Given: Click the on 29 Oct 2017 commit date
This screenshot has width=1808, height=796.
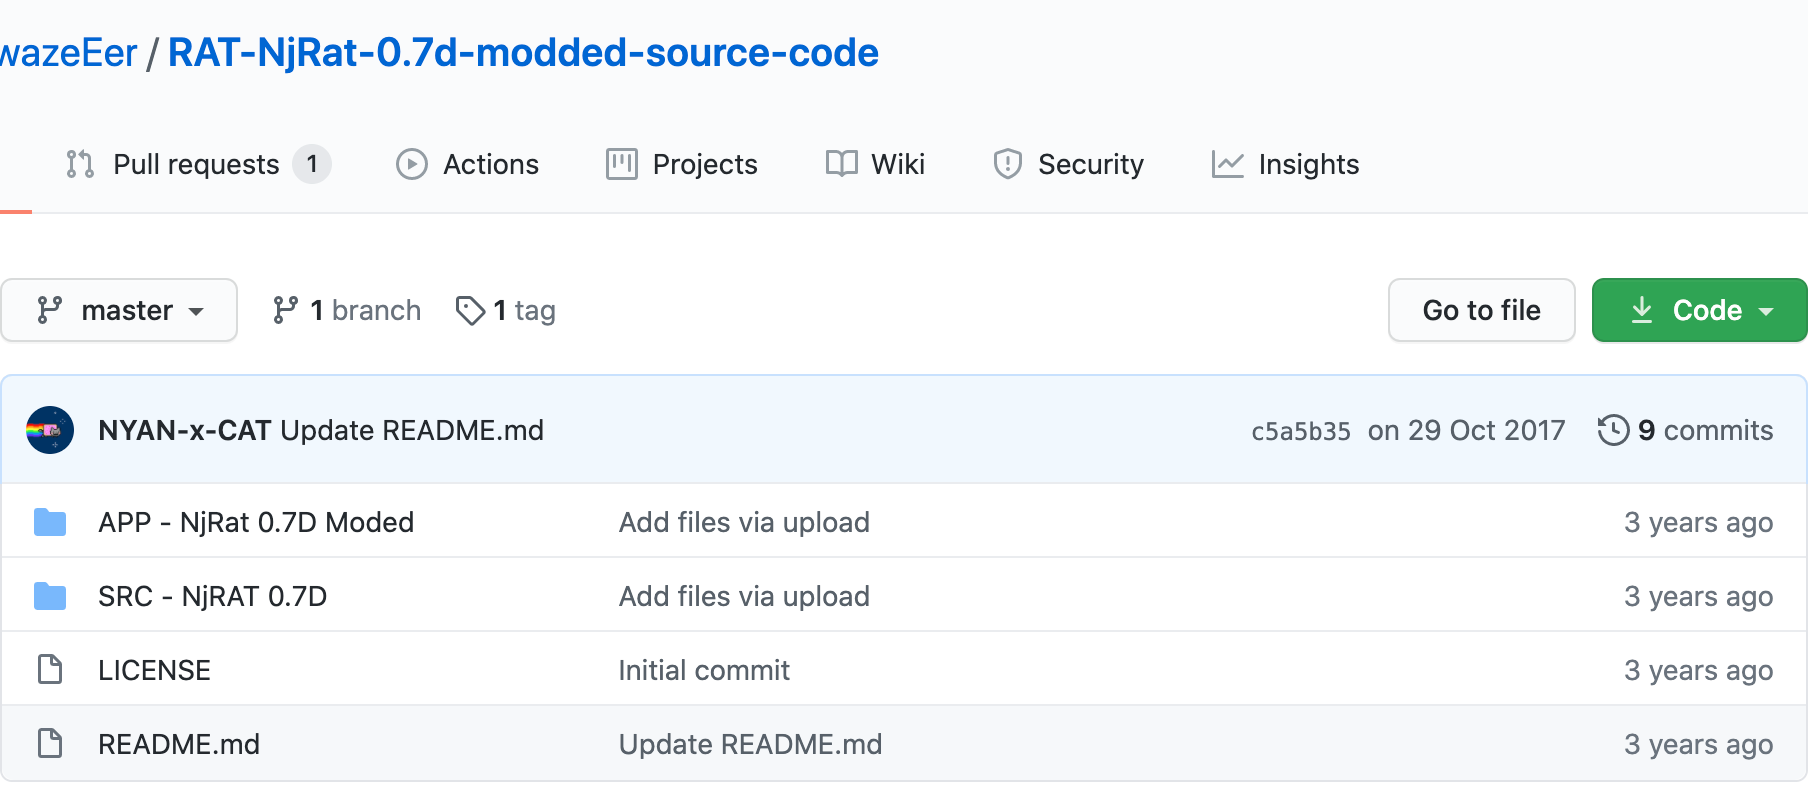Looking at the screenshot, I should click(x=1466, y=430).
